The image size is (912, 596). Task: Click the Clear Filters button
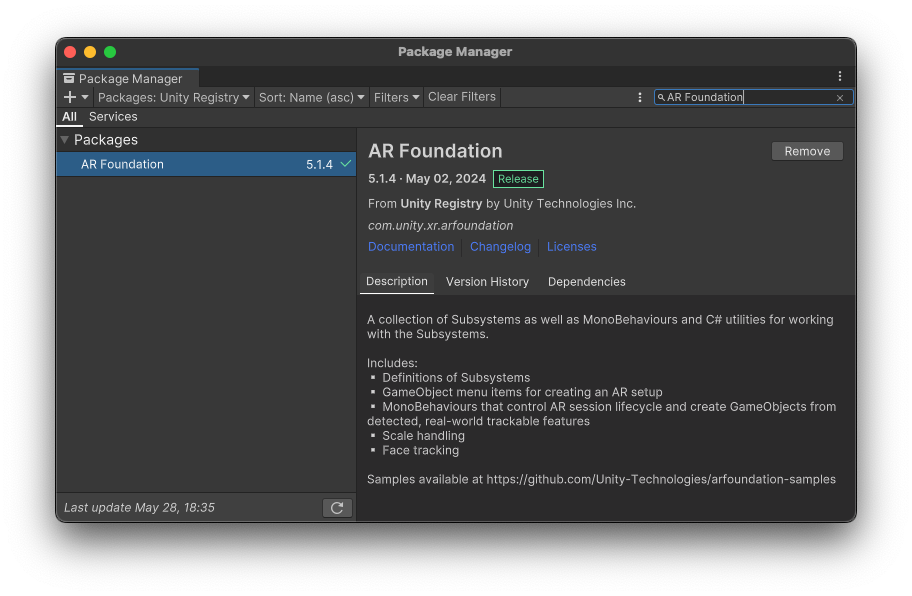click(x=462, y=97)
